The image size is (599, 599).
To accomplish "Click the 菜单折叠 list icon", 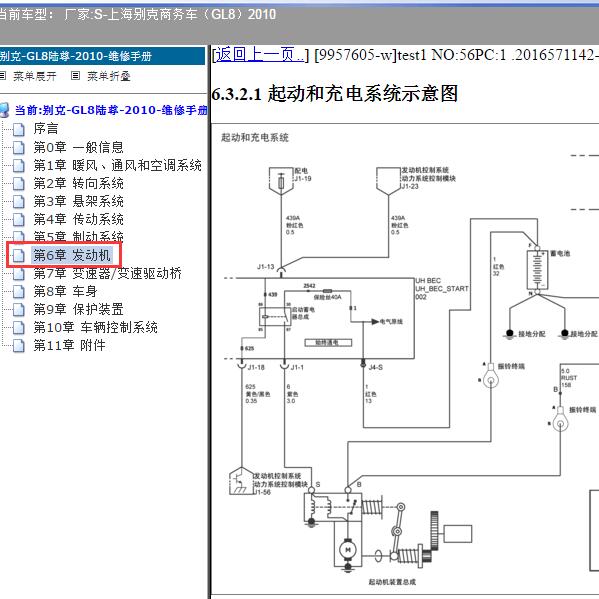I will click(75, 76).
